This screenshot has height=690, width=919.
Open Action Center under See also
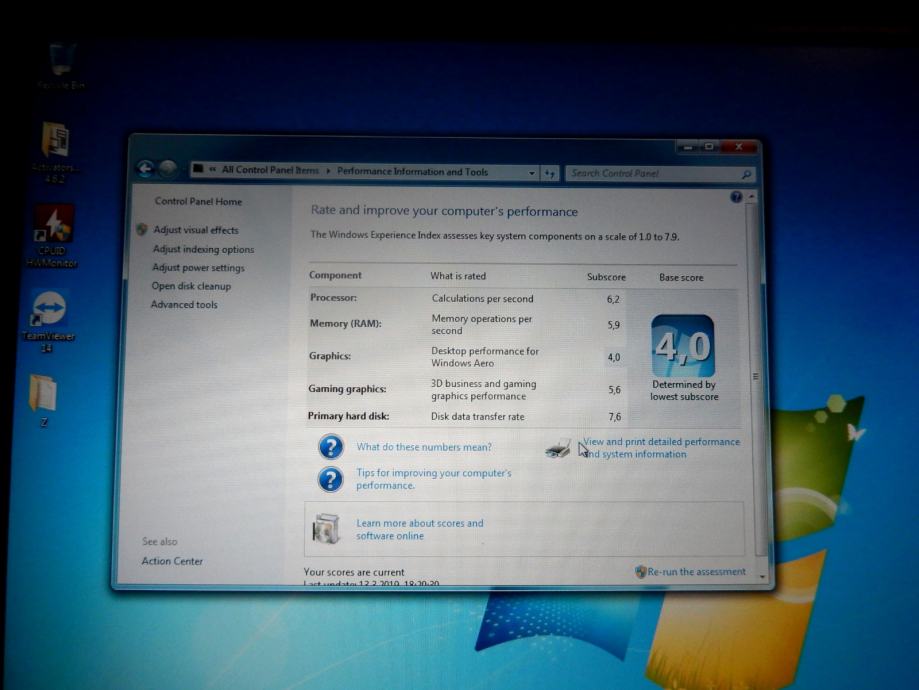pyautogui.click(x=172, y=561)
